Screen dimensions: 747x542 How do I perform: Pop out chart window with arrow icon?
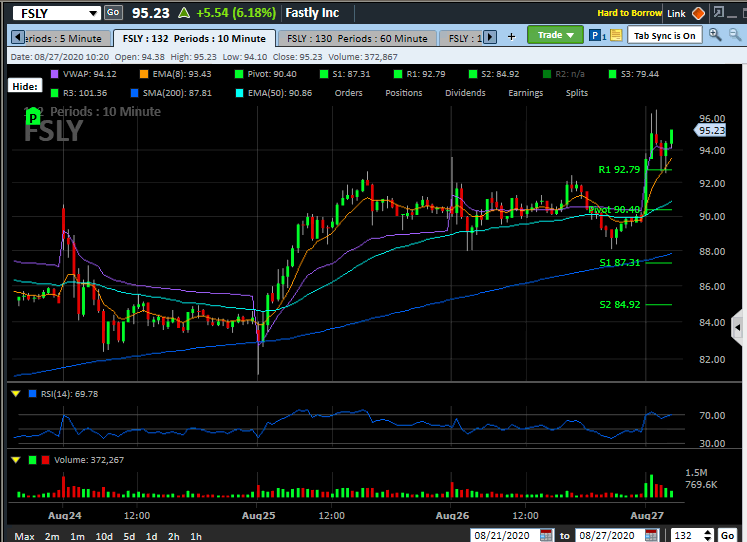(x=718, y=12)
